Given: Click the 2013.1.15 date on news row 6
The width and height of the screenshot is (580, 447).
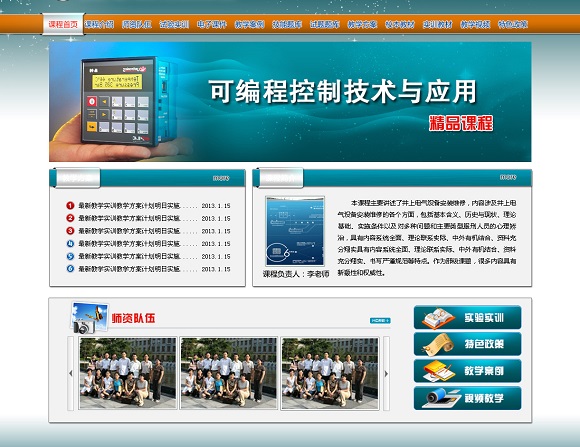Looking at the screenshot, I should (x=216, y=269).
